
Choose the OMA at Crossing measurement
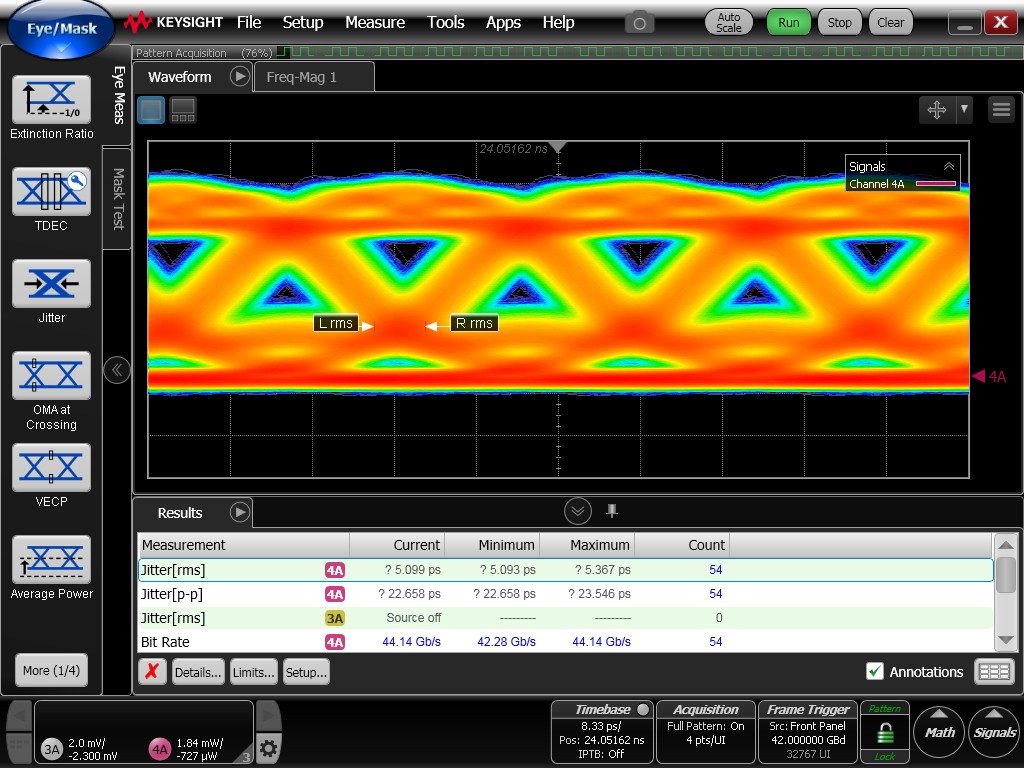[x=51, y=375]
